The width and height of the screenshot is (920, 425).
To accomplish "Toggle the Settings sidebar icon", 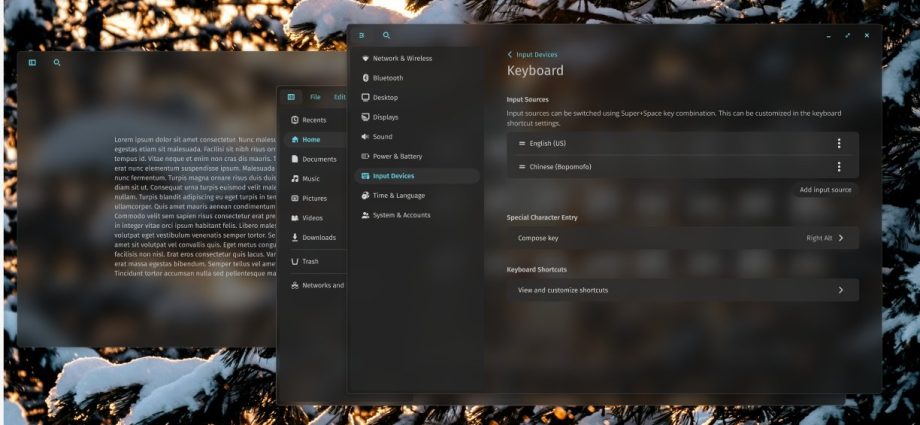I will [x=361, y=35].
